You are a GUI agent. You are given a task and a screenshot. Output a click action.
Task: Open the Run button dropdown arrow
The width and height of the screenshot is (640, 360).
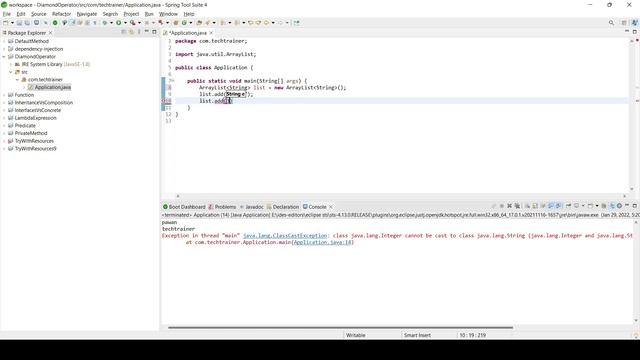tap(125, 23)
